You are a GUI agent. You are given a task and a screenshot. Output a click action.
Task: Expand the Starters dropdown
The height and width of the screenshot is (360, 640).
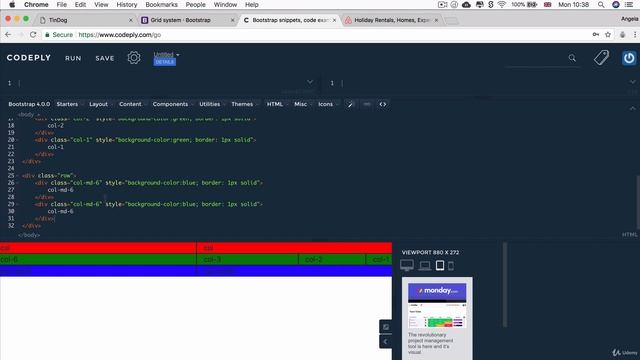[x=70, y=104]
